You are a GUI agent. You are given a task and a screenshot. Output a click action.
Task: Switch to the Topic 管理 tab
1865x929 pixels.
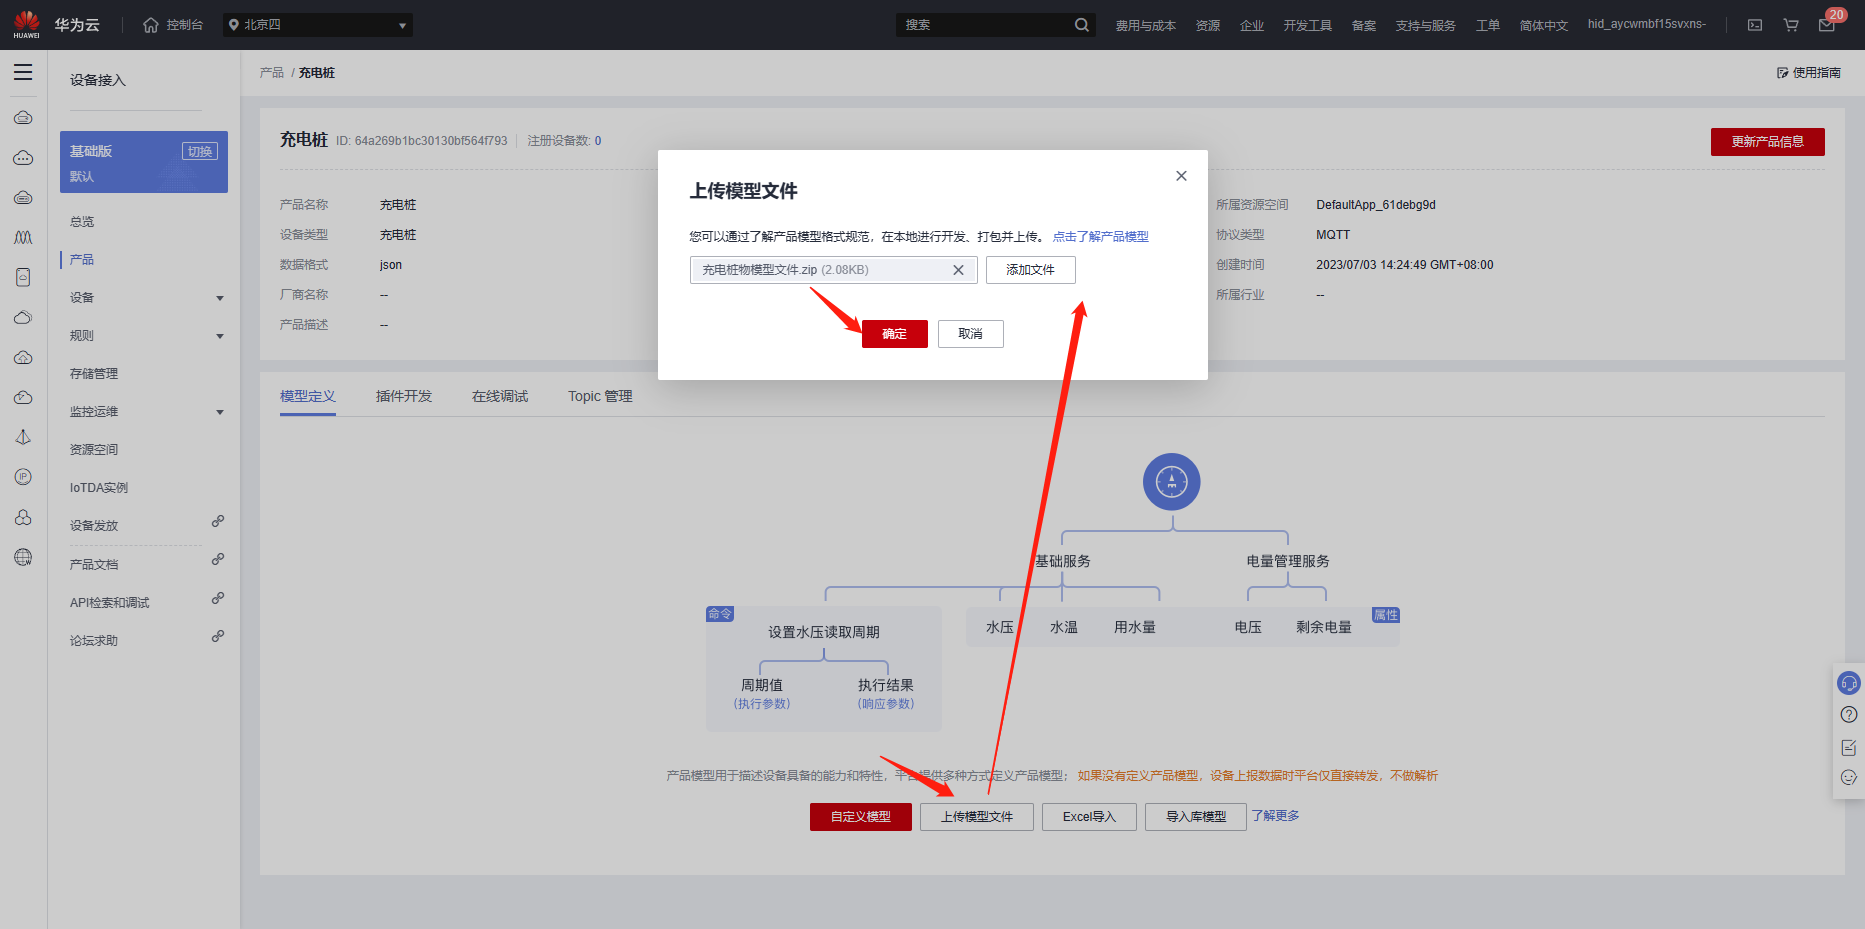[x=600, y=396]
